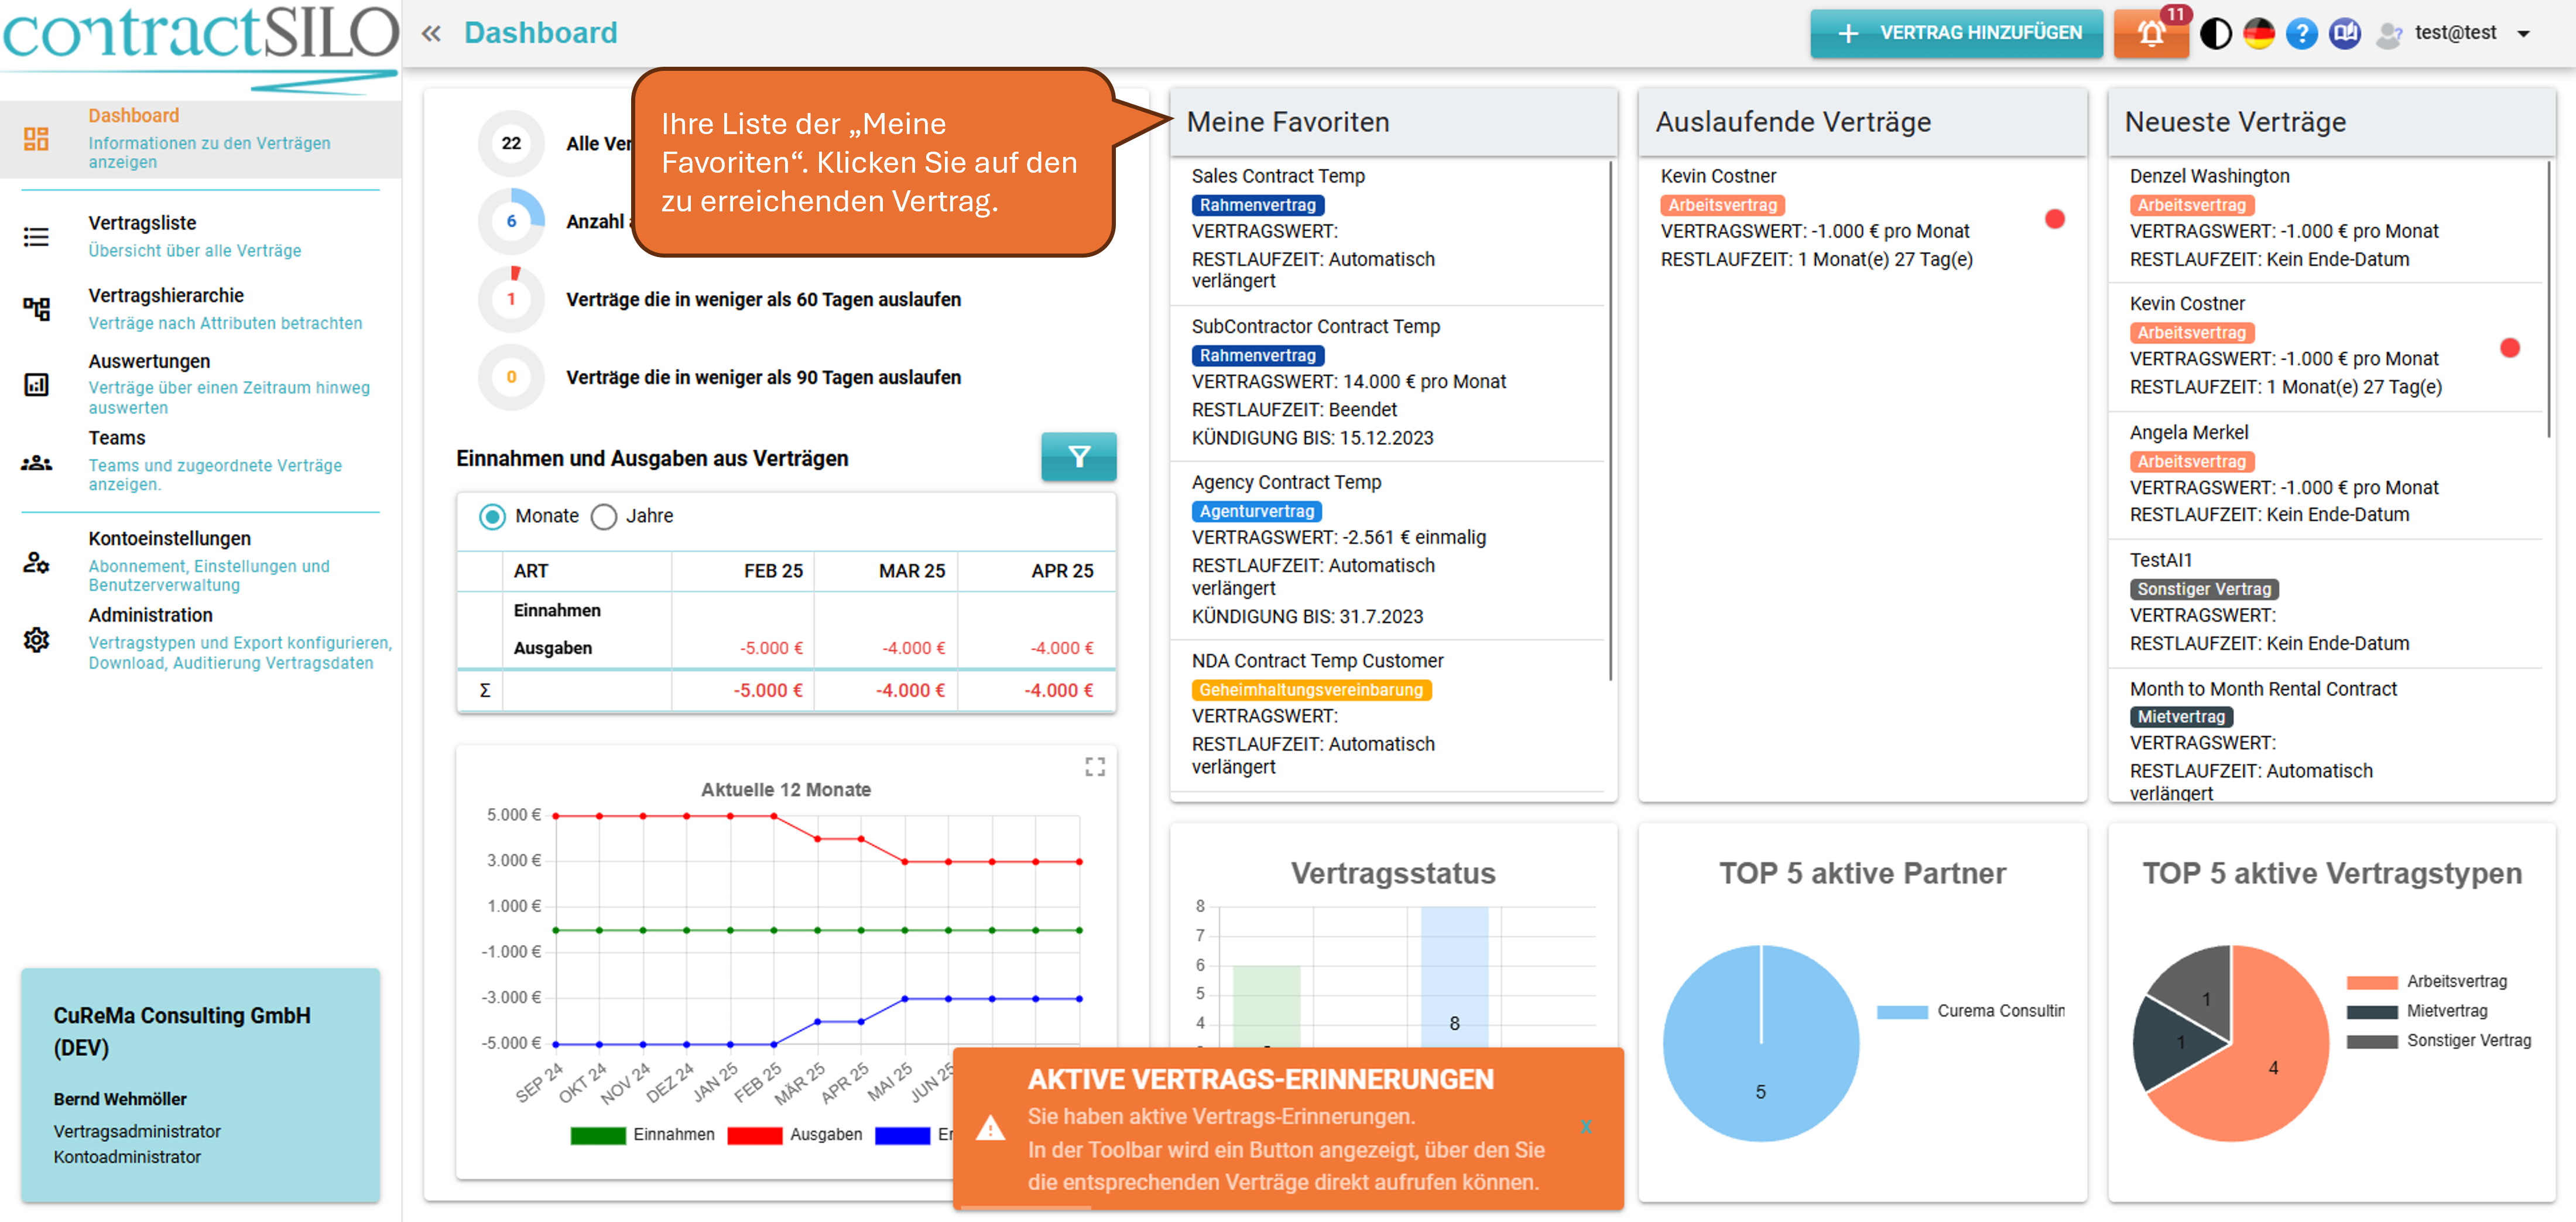Toggle Ausgaben red legend in line chart
The image size is (2576, 1222).
pyautogui.click(x=754, y=1135)
